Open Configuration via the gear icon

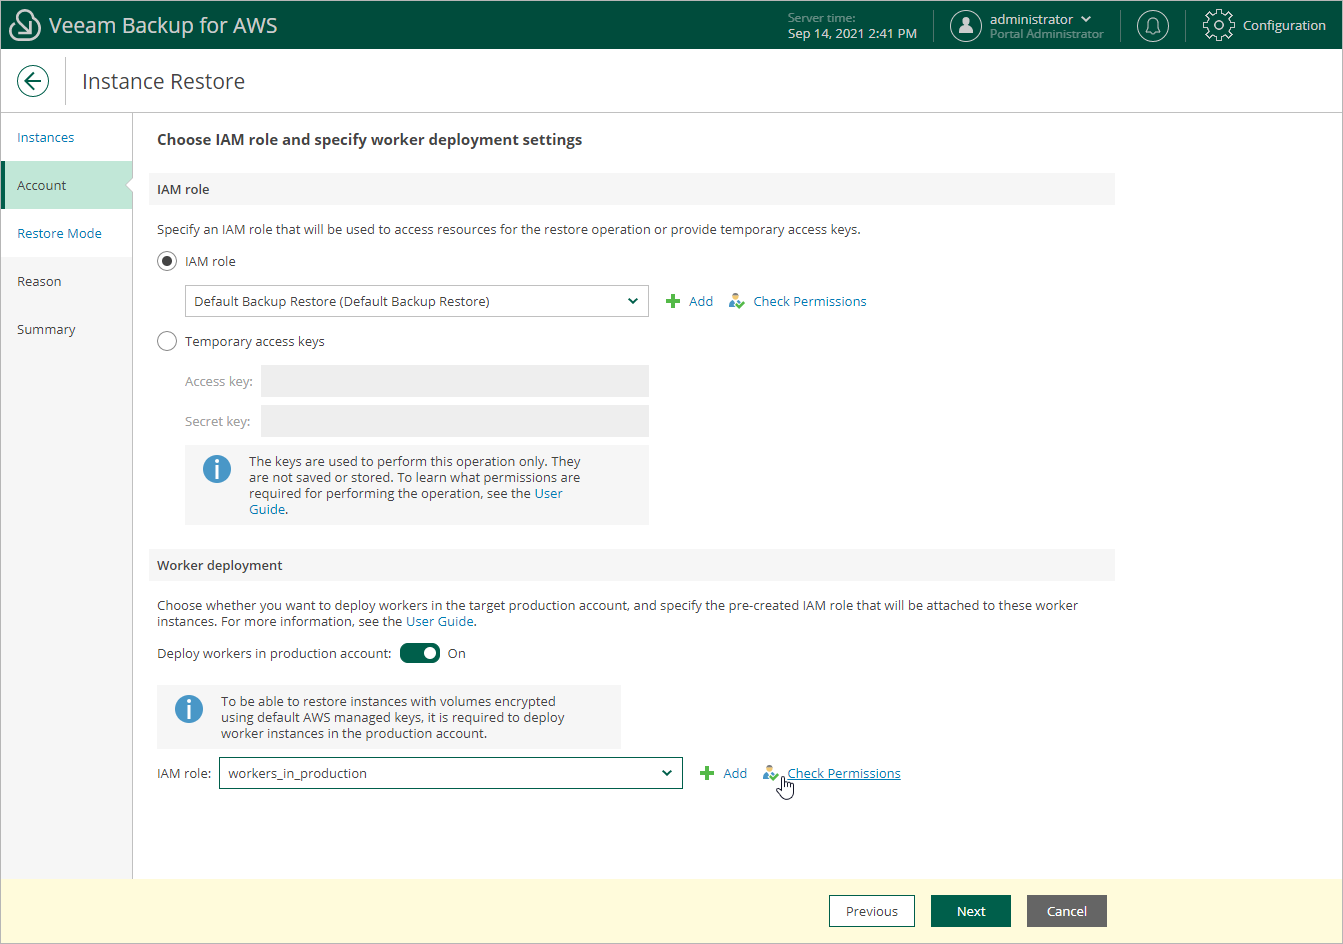(1218, 25)
